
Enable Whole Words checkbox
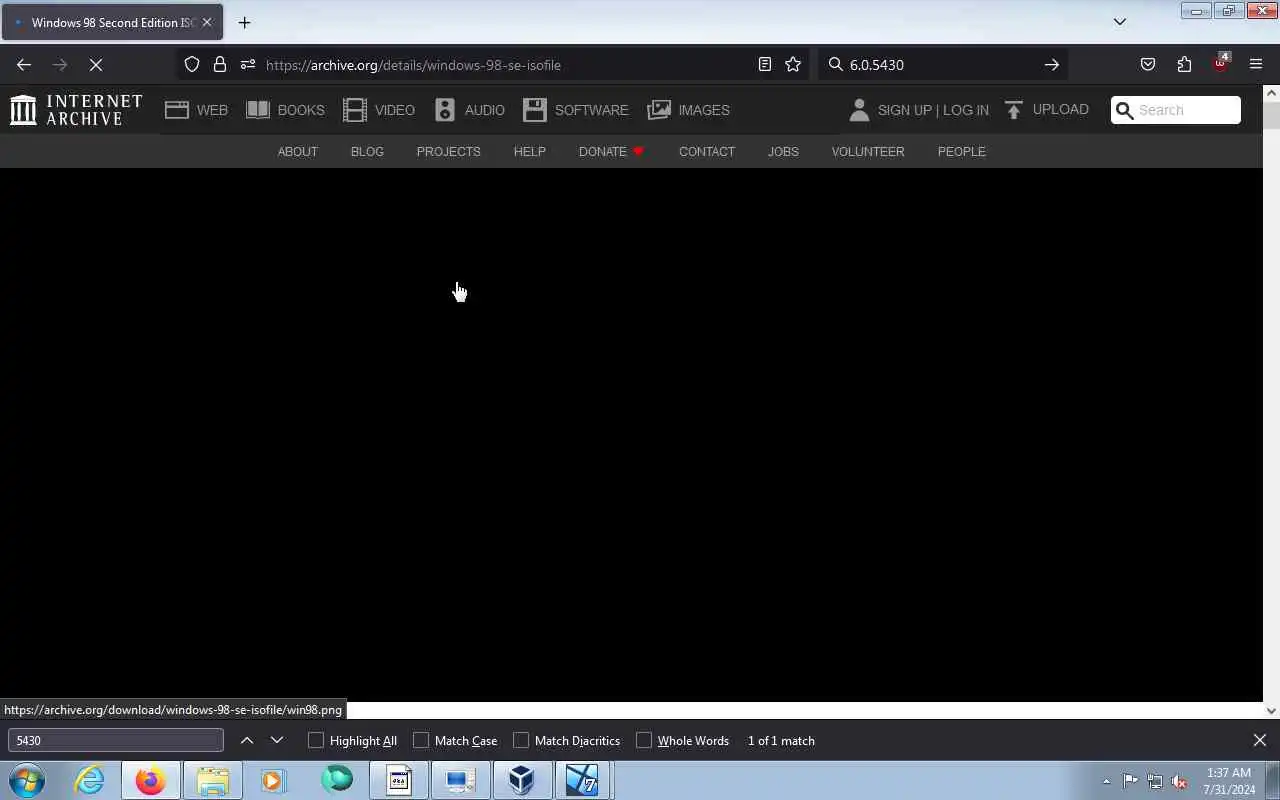point(644,740)
